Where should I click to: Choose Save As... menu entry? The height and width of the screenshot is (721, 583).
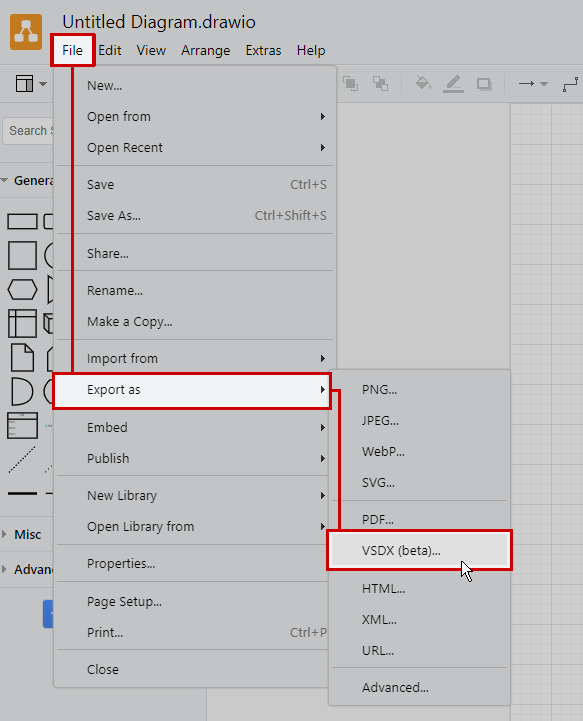pos(195,216)
